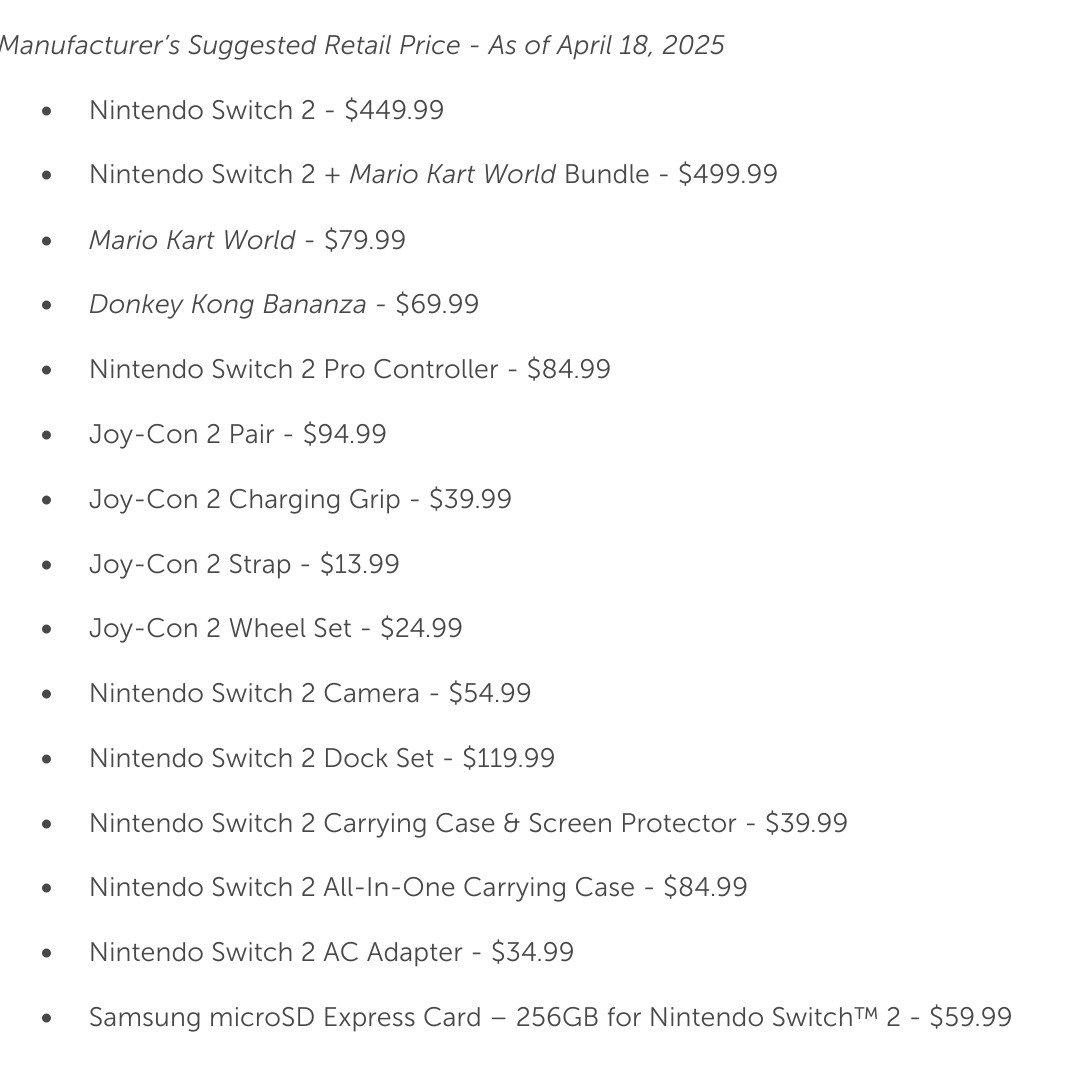The width and height of the screenshot is (1080, 1067).
Task: Select the Nintendo Switch 2 Camera entry
Action: click(310, 693)
